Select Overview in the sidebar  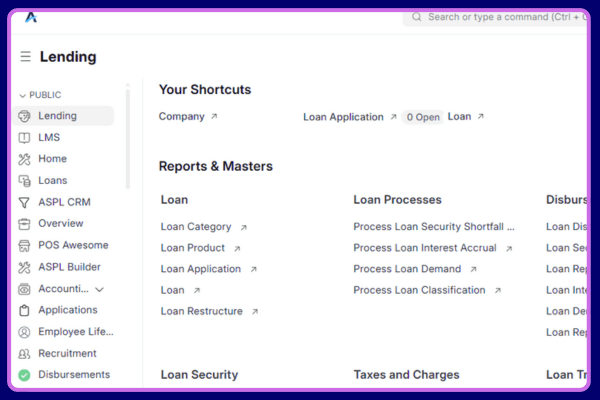pos(61,223)
